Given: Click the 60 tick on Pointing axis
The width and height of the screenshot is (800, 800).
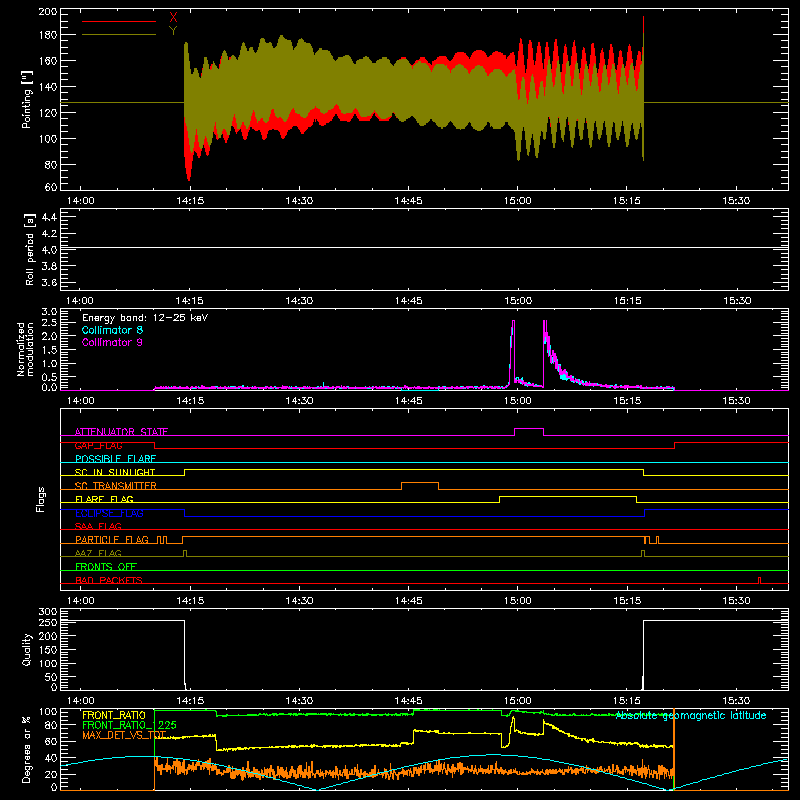Looking at the screenshot, I should [51, 187].
